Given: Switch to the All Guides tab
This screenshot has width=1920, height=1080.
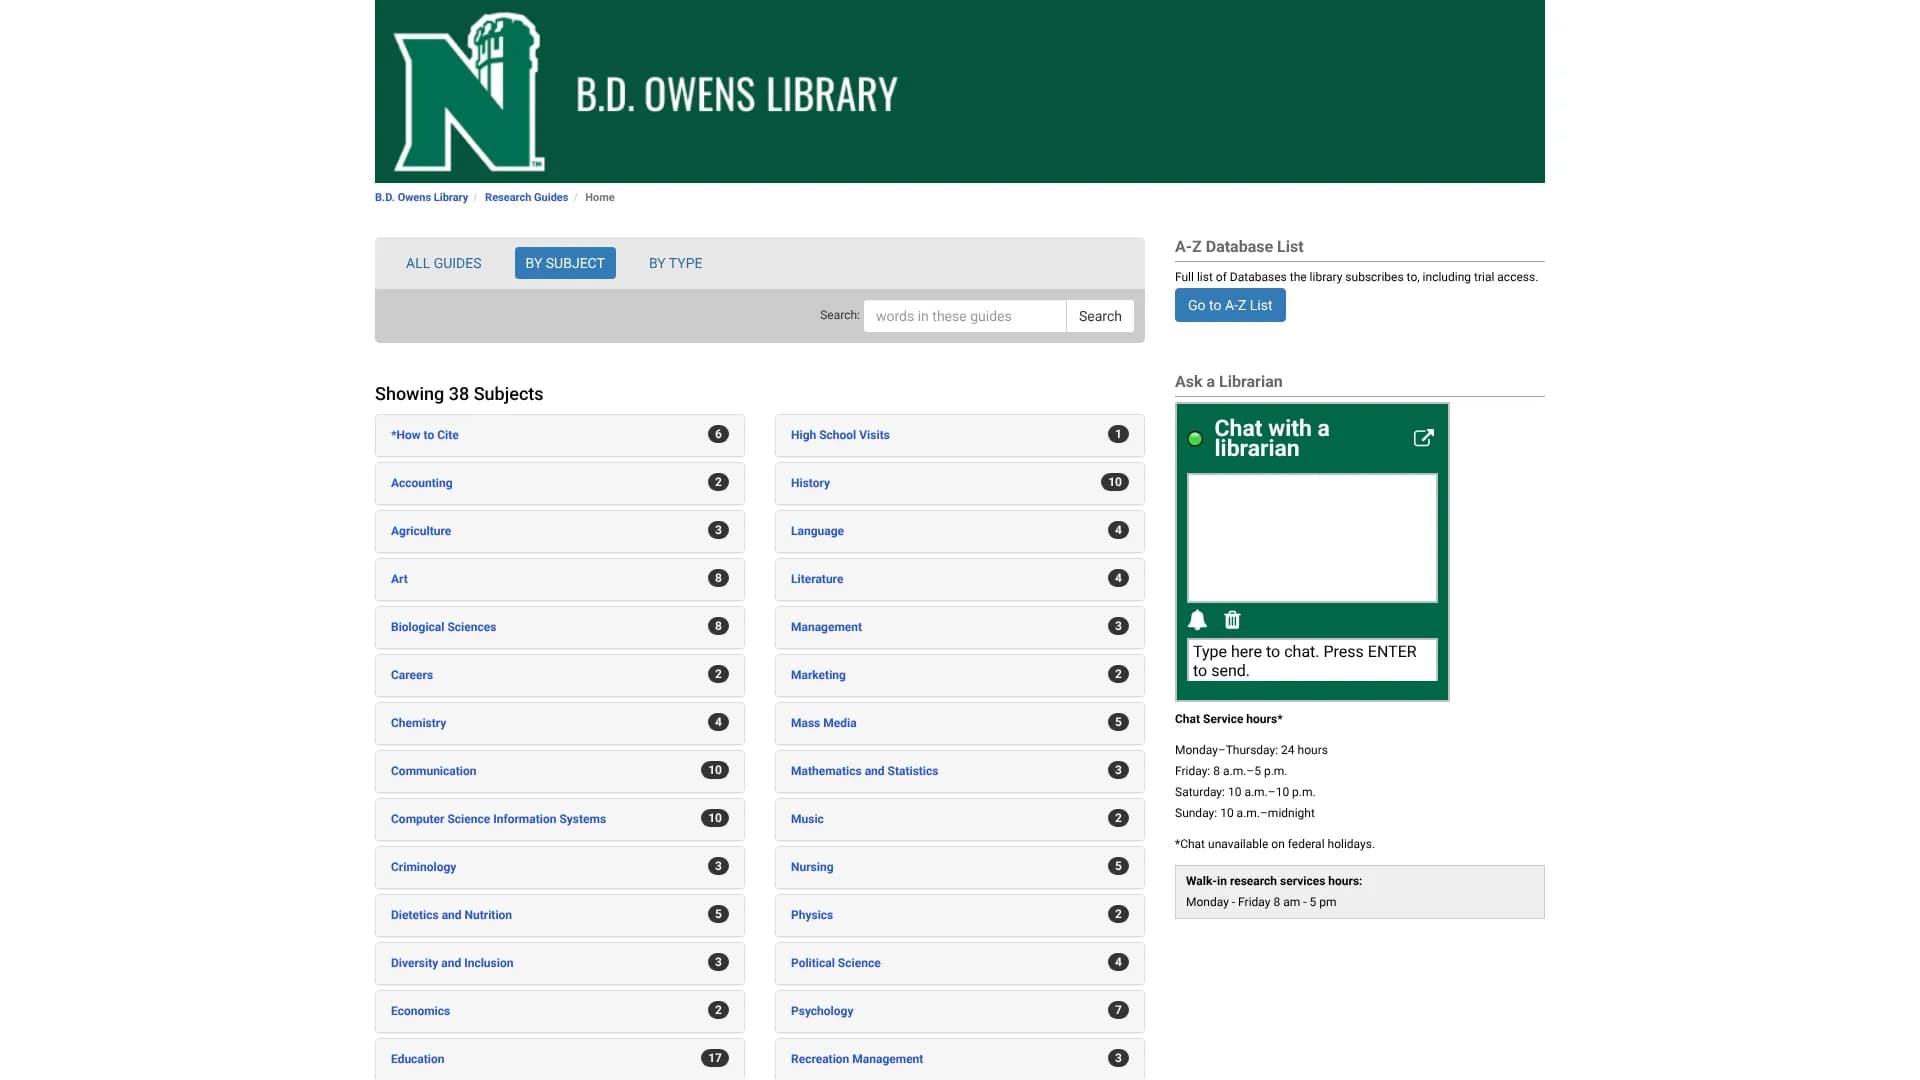Looking at the screenshot, I should tap(443, 263).
